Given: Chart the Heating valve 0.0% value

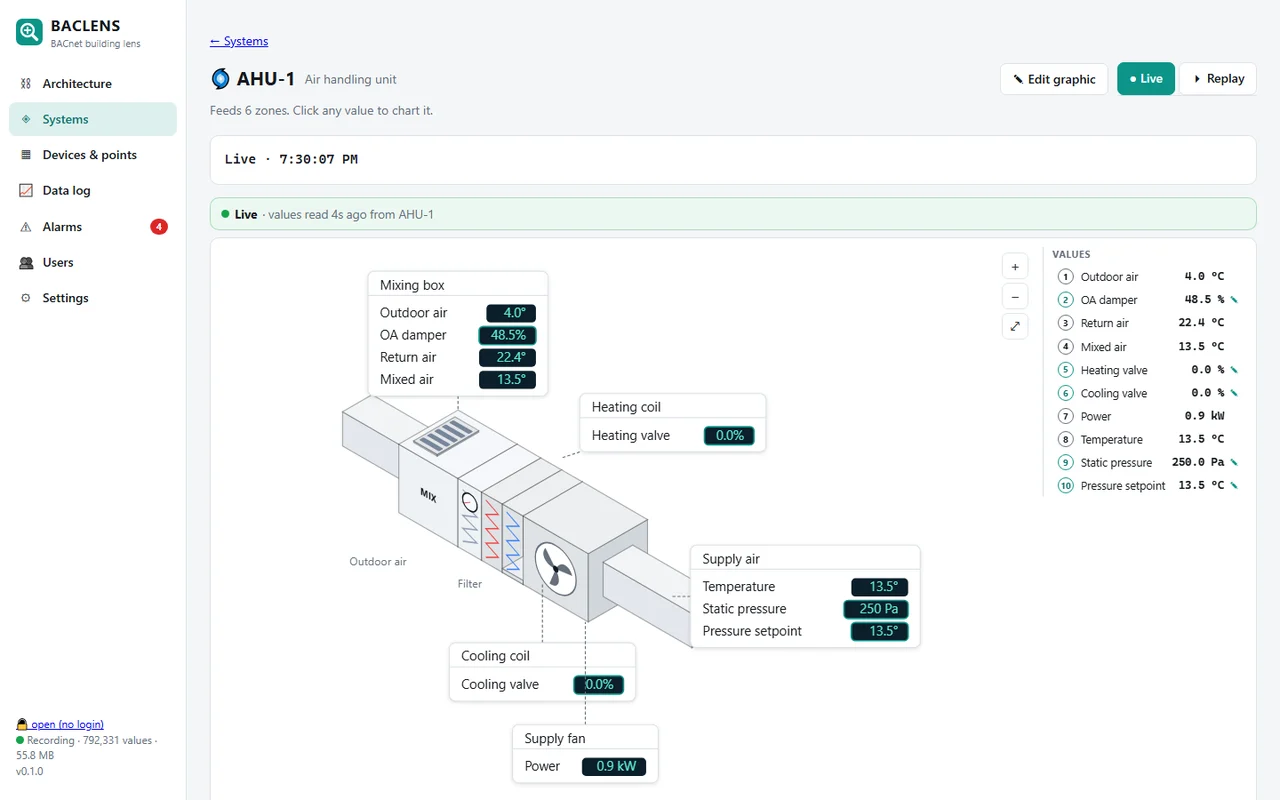Looking at the screenshot, I should click(x=729, y=435).
